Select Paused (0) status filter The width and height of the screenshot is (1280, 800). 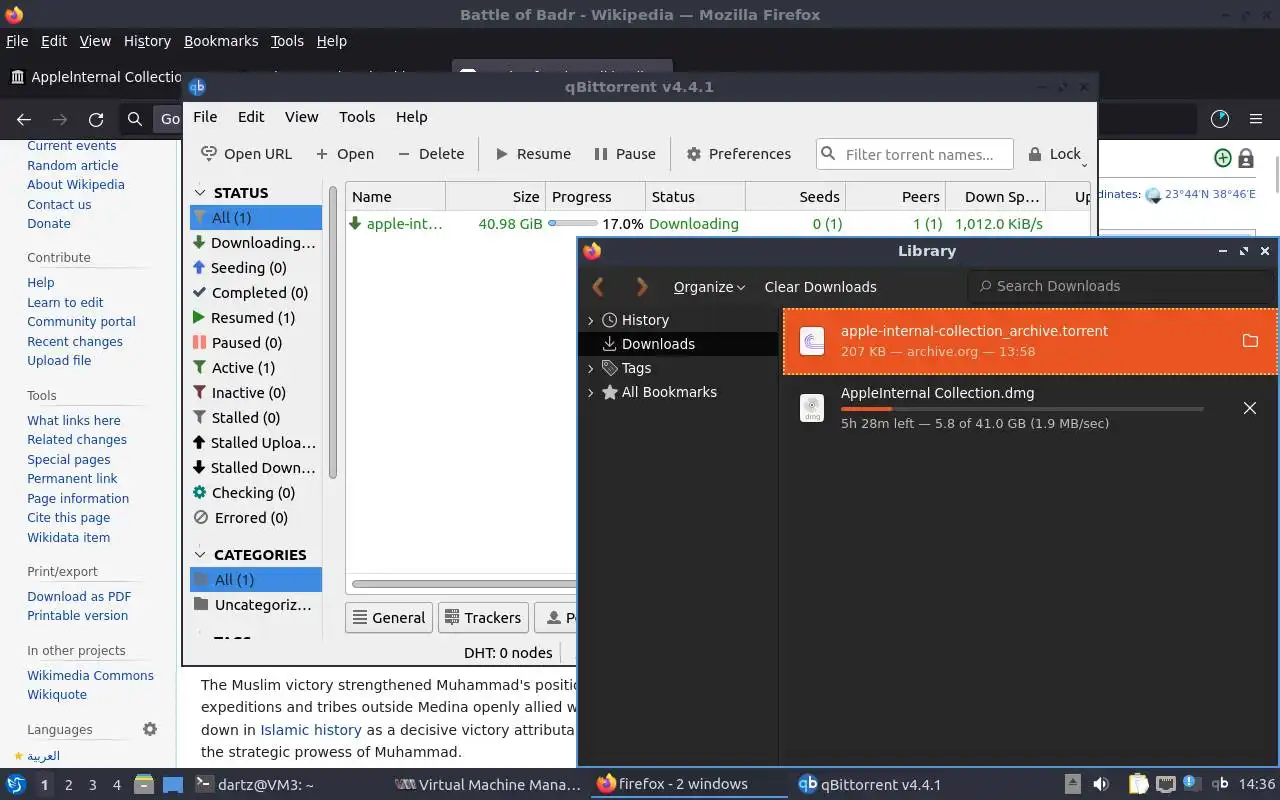point(256,343)
